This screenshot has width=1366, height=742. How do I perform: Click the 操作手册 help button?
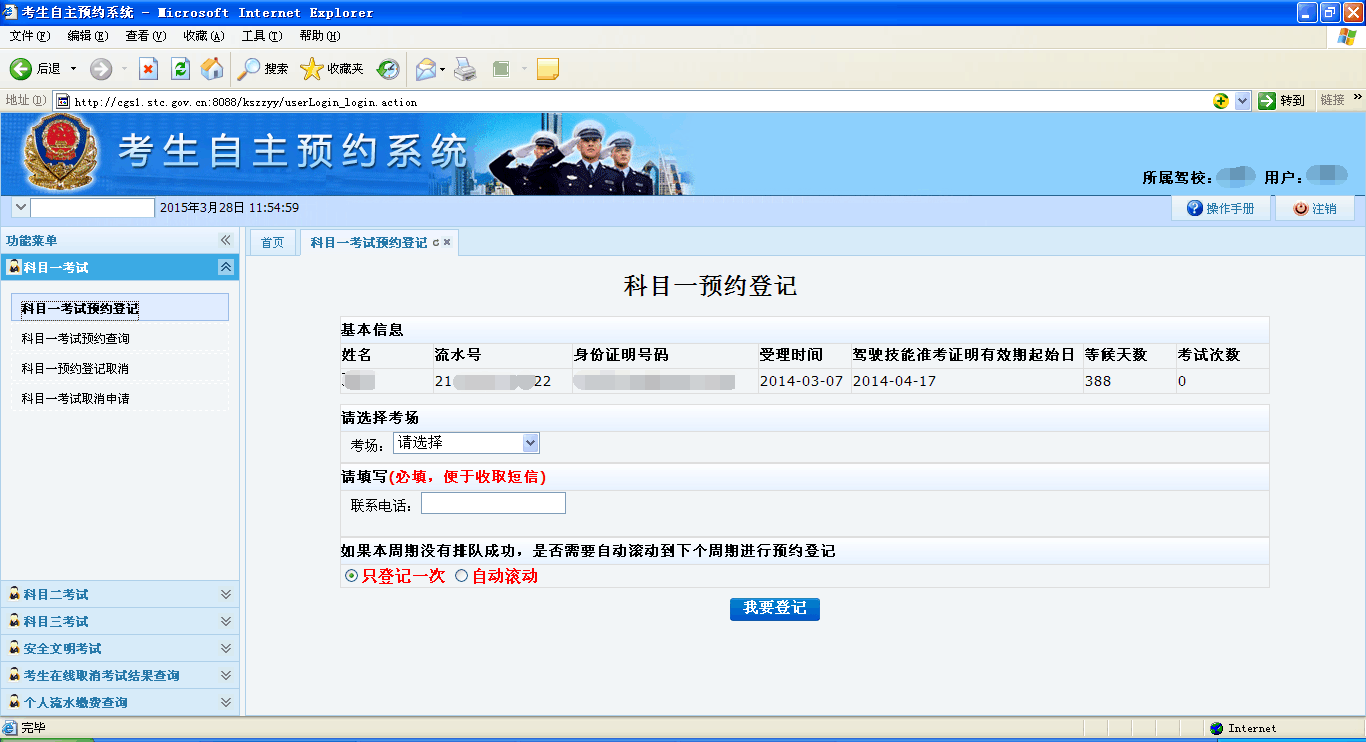(x=1220, y=208)
